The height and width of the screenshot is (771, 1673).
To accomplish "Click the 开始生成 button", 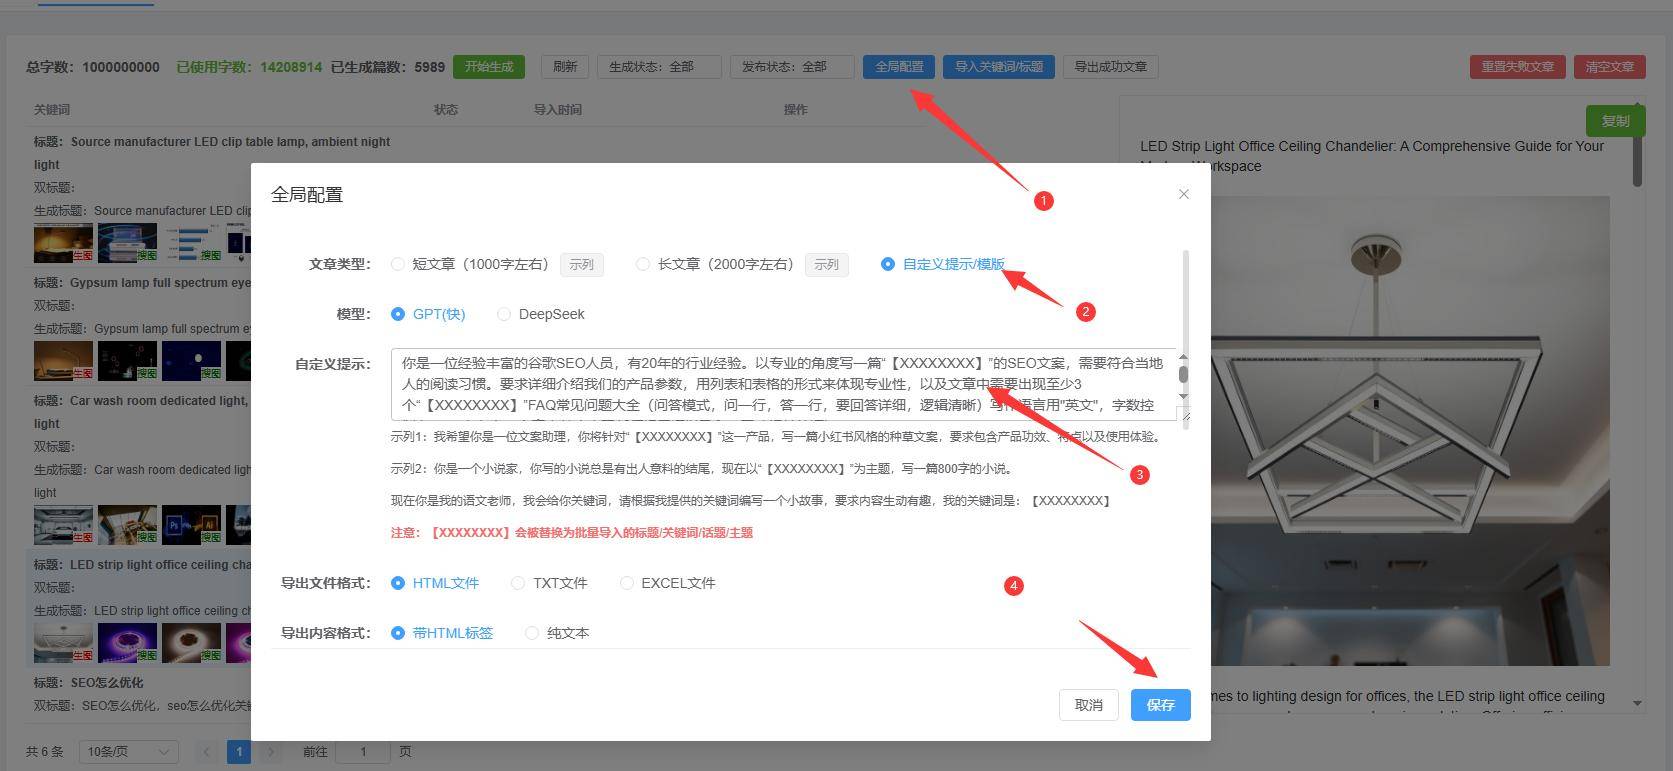I will click(489, 67).
